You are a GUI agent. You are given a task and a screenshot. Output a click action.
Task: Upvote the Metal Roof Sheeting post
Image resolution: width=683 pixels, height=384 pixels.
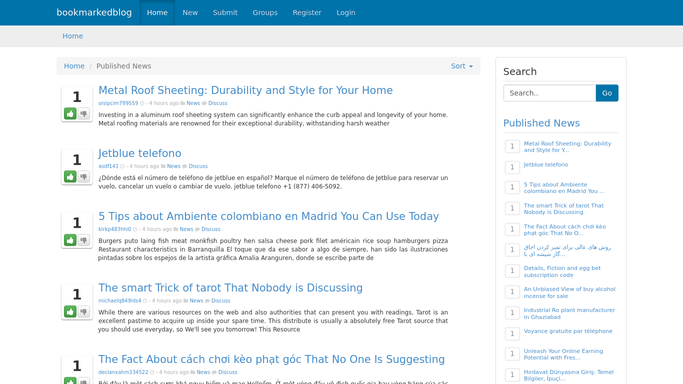tap(70, 114)
